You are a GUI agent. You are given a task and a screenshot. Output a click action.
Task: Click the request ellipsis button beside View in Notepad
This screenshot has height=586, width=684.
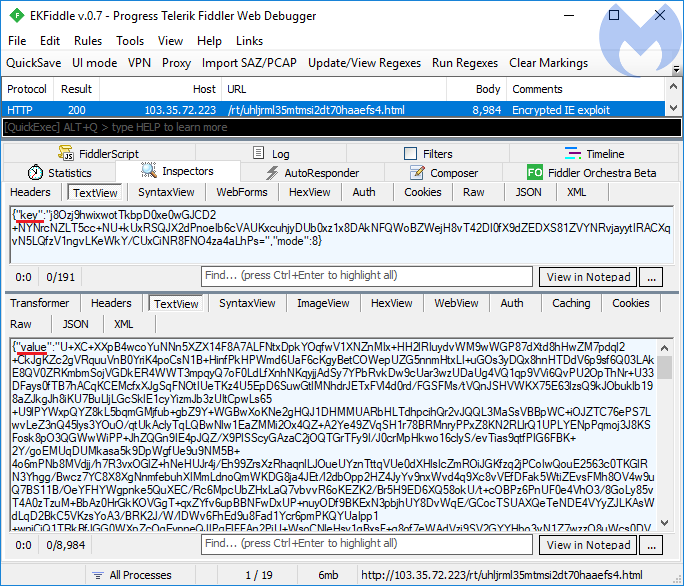coord(651,277)
